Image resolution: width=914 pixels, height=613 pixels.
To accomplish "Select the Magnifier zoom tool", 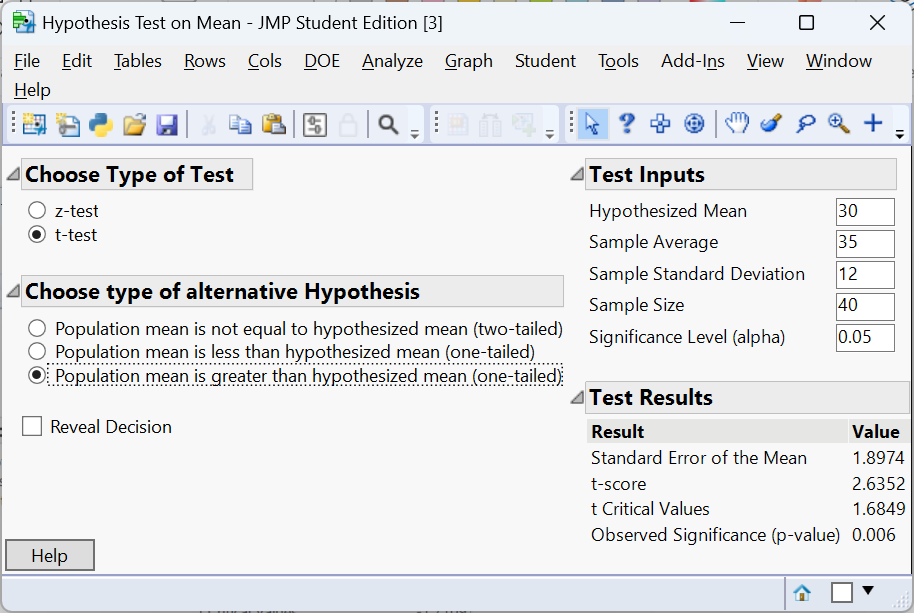I will (x=839, y=123).
